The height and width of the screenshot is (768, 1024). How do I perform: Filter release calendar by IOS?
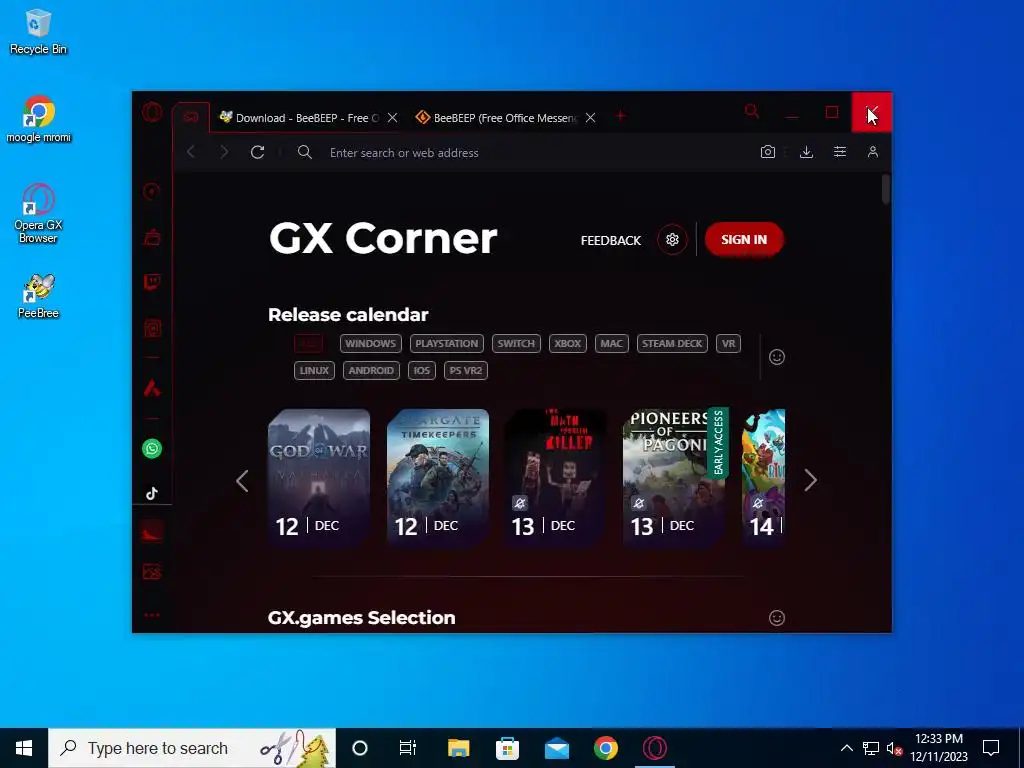[421, 370]
